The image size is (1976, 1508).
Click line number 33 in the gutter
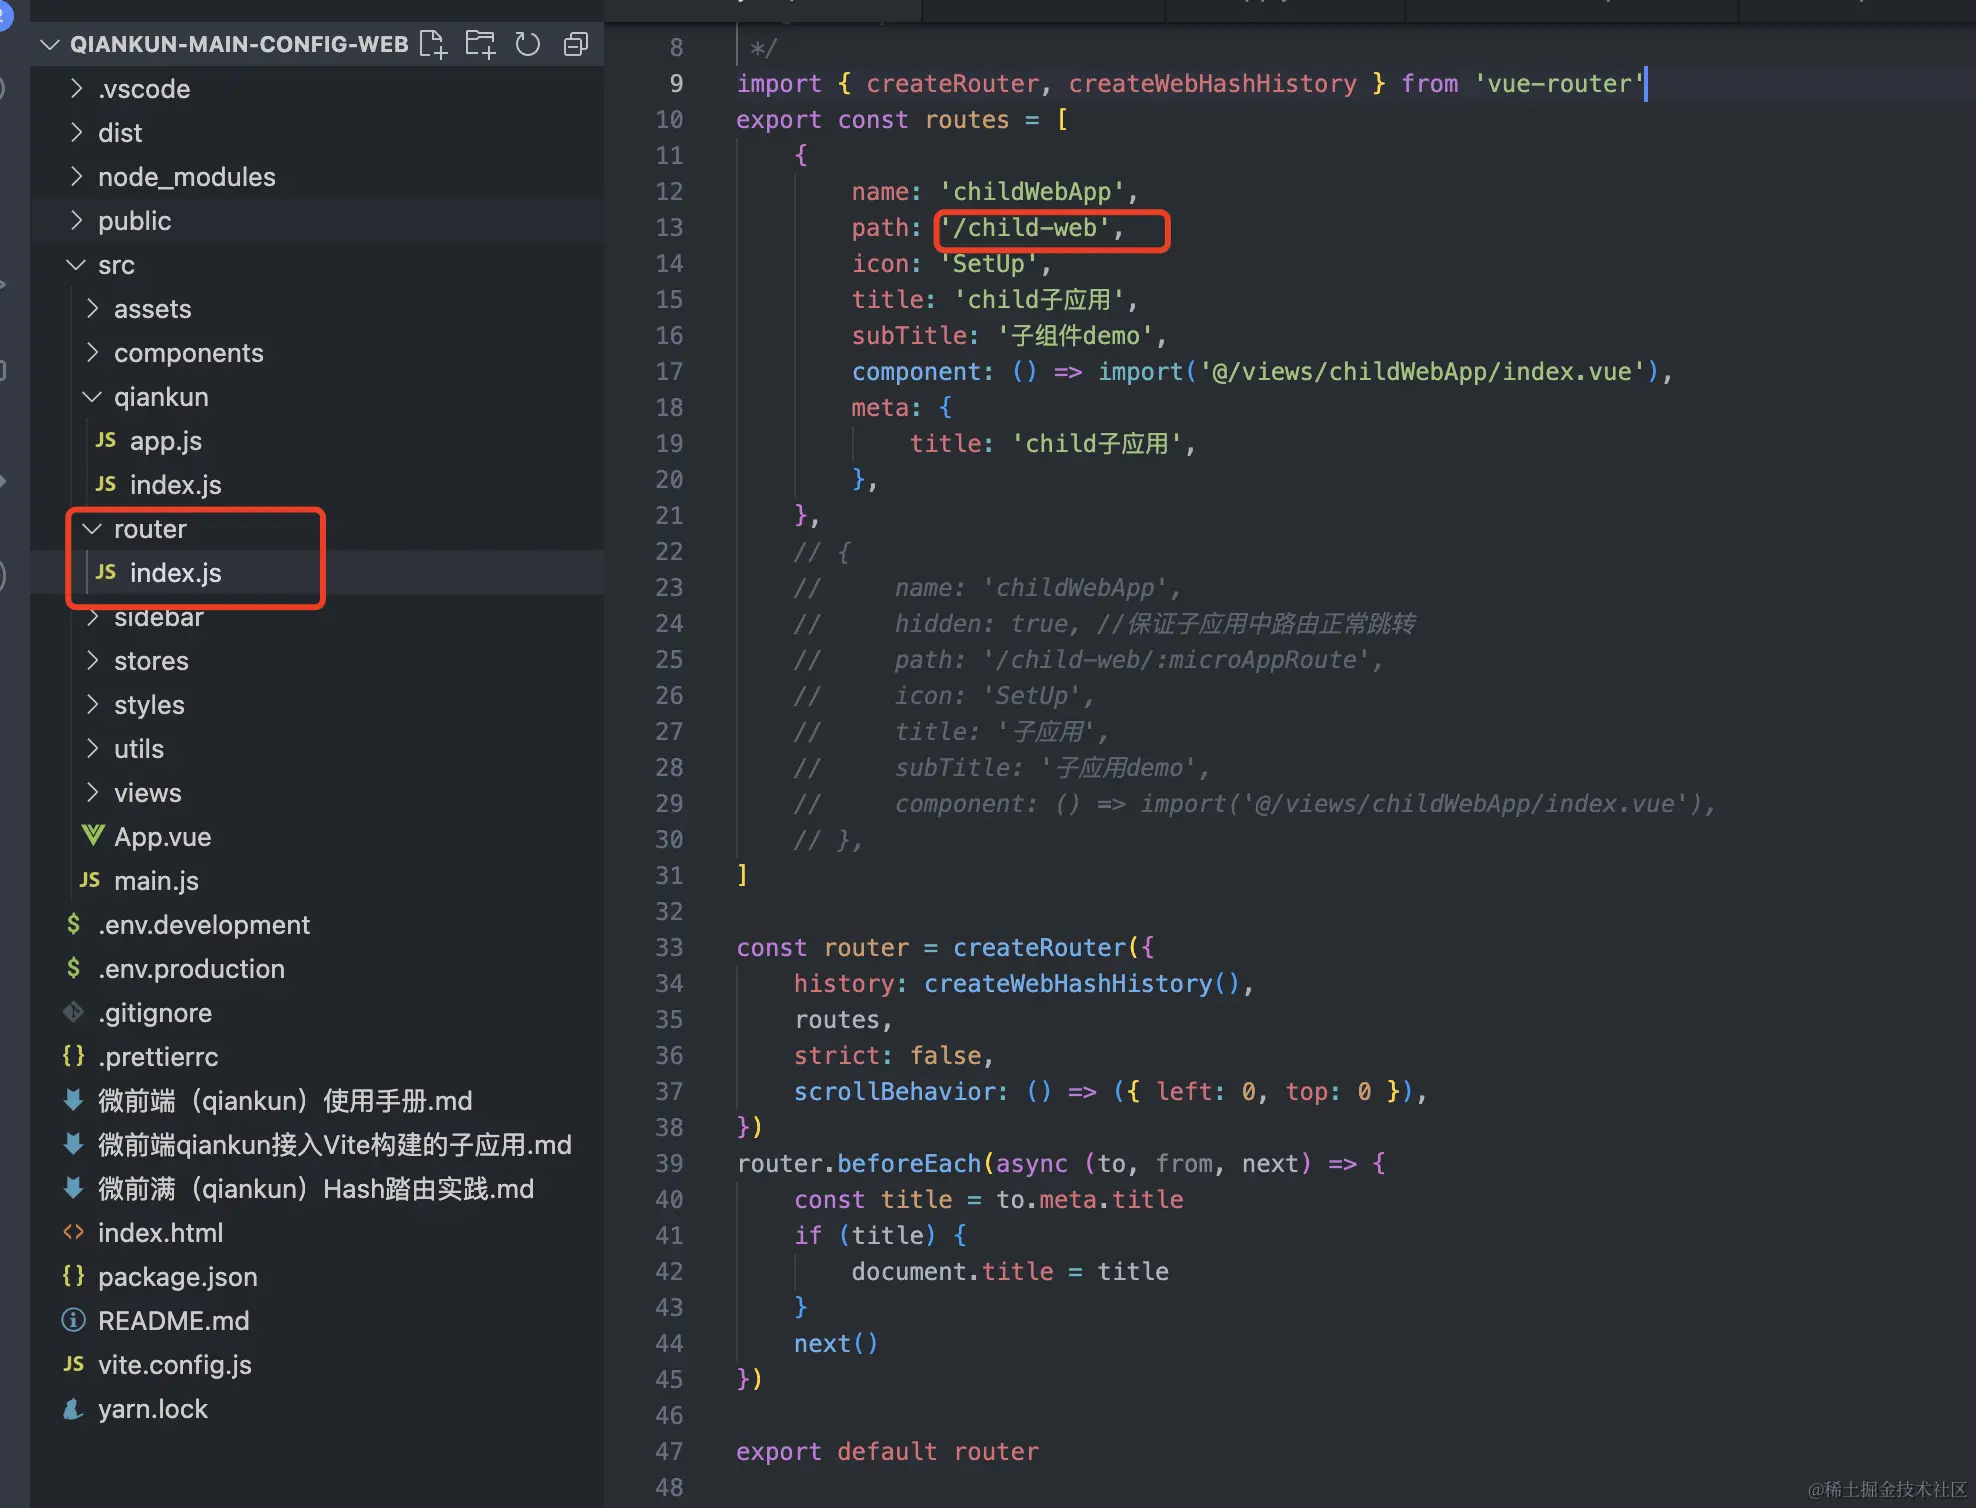[x=669, y=947]
